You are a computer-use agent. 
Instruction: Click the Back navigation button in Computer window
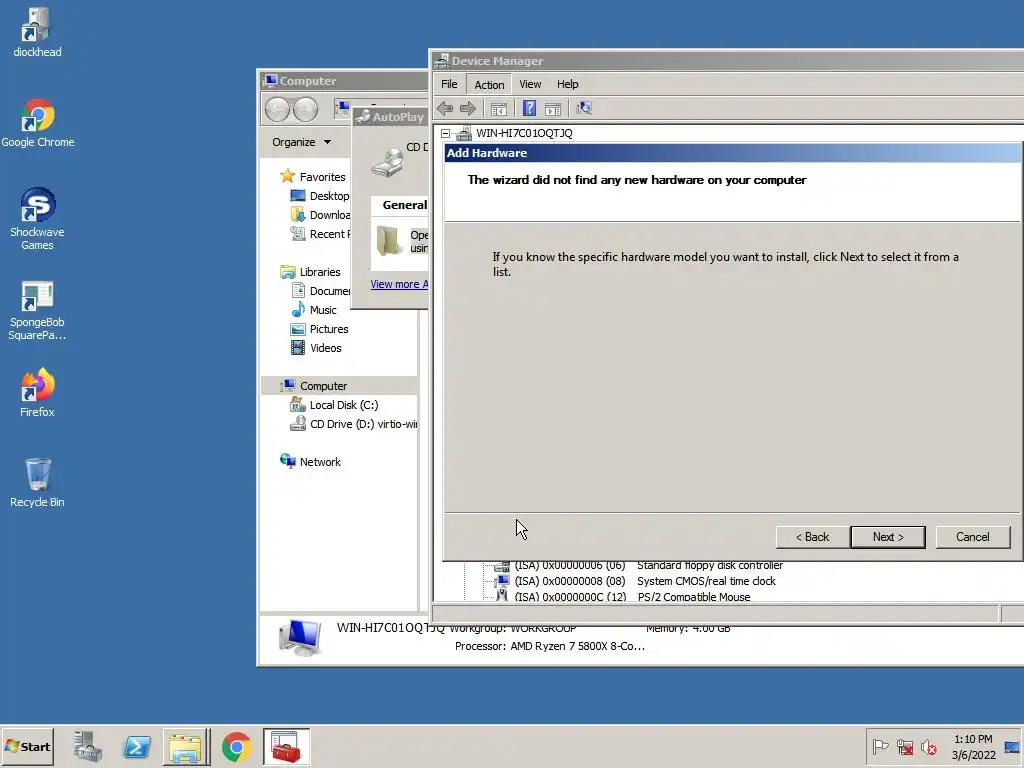278,109
